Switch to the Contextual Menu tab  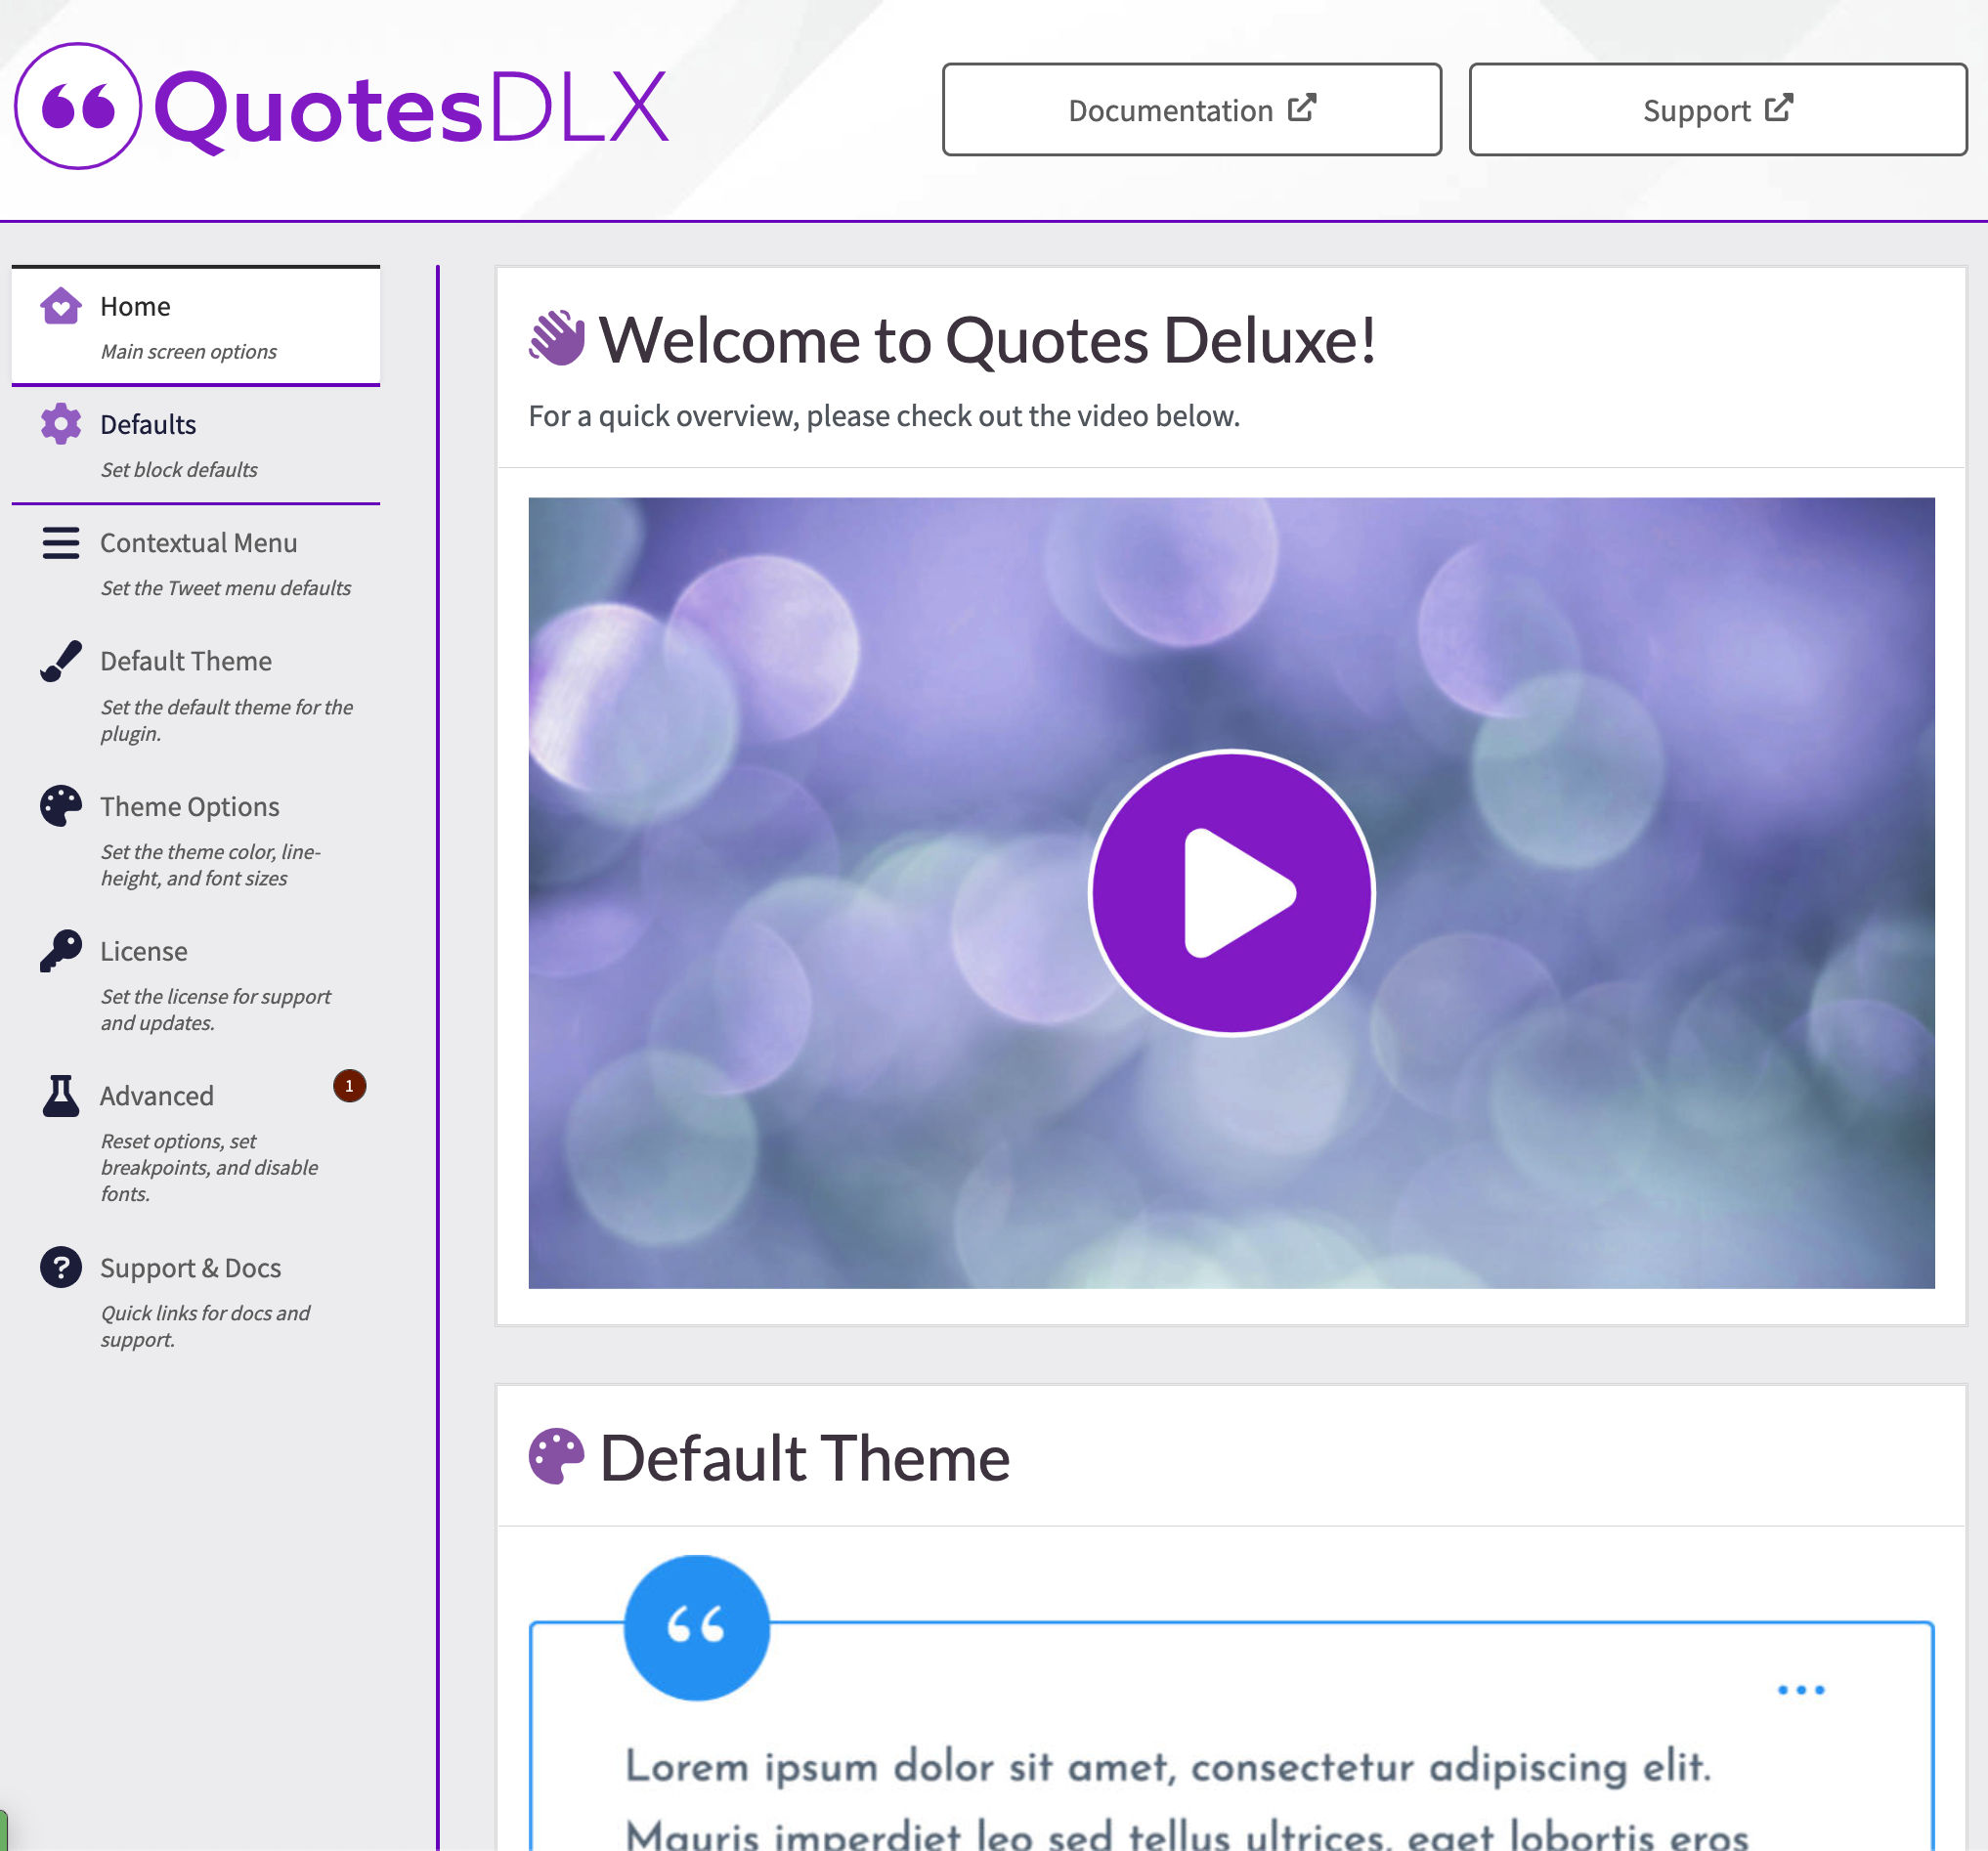tap(198, 543)
